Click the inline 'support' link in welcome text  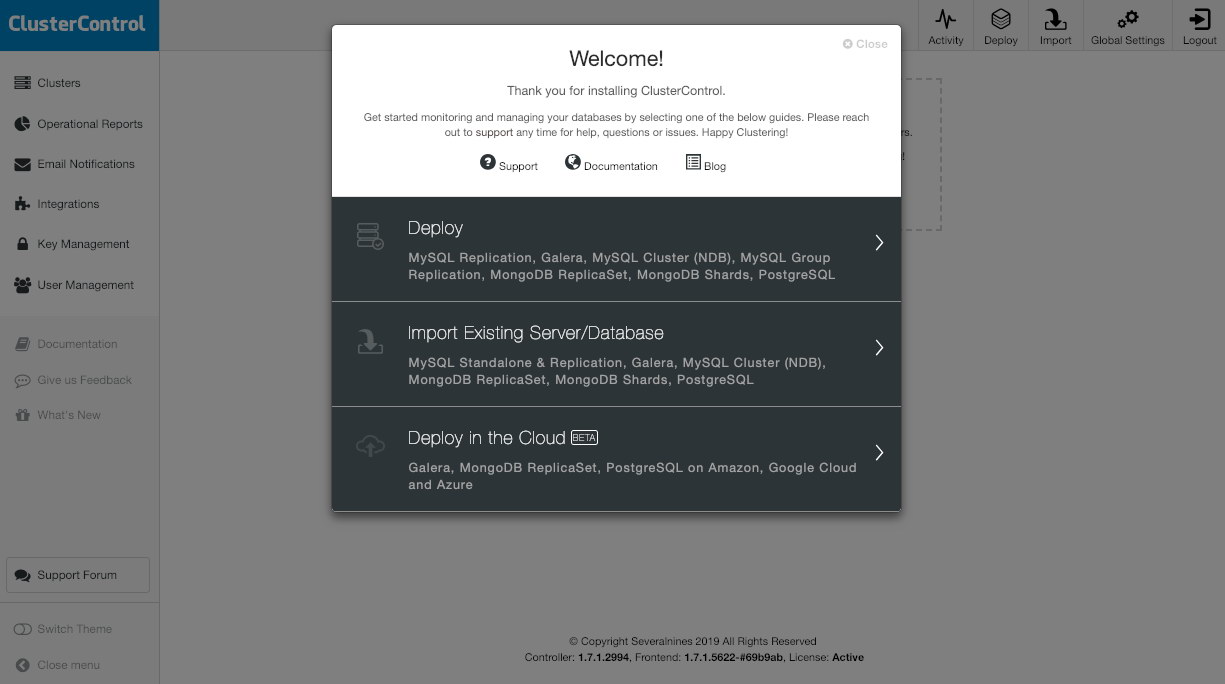494,132
